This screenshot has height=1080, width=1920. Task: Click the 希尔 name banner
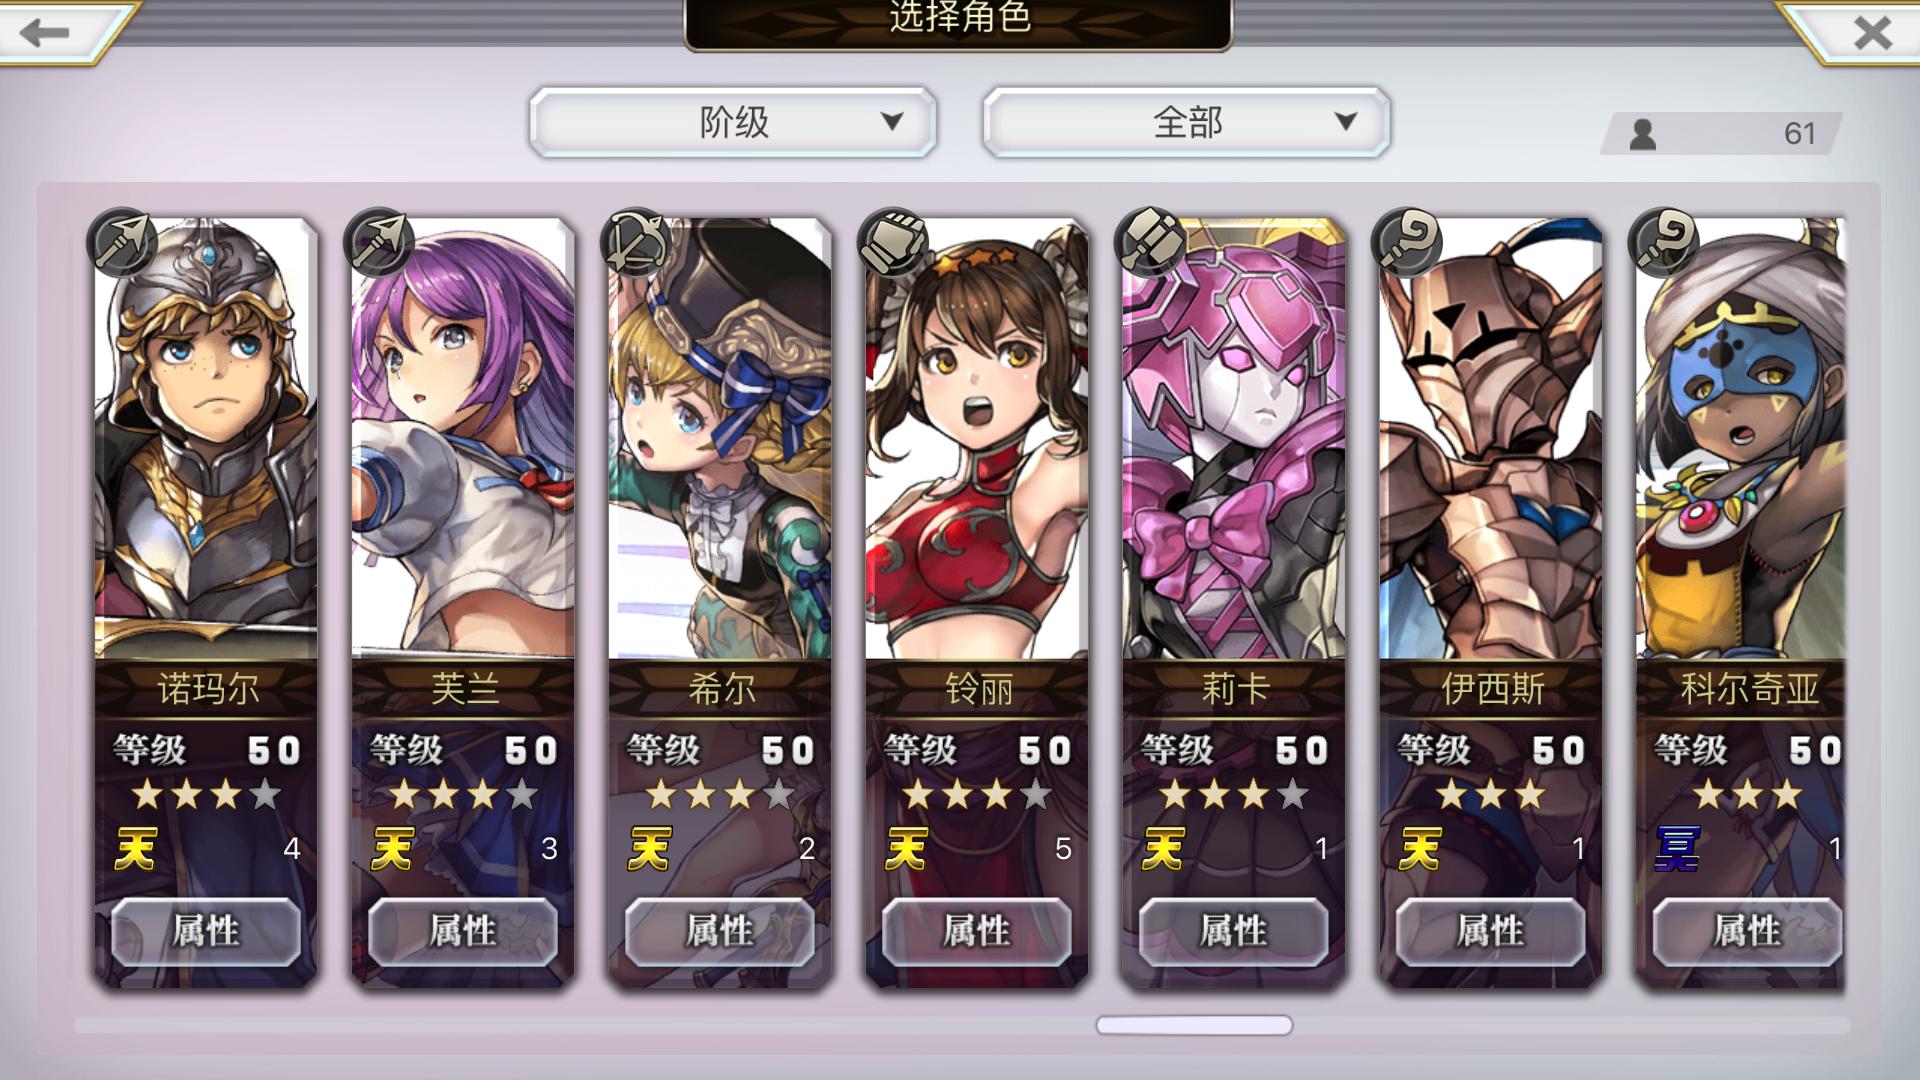pyautogui.click(x=720, y=688)
